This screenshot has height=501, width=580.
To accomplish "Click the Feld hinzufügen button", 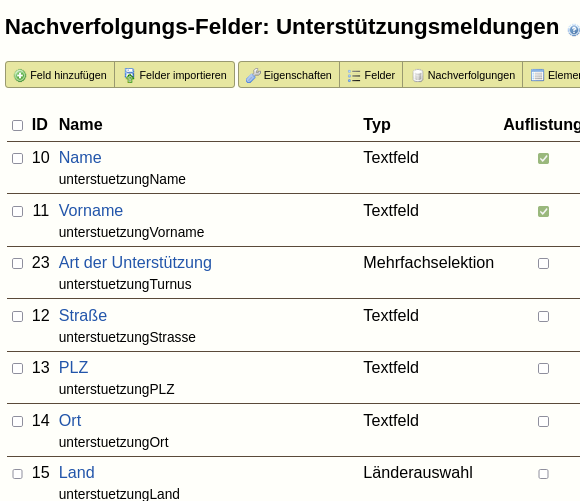I will (60, 75).
